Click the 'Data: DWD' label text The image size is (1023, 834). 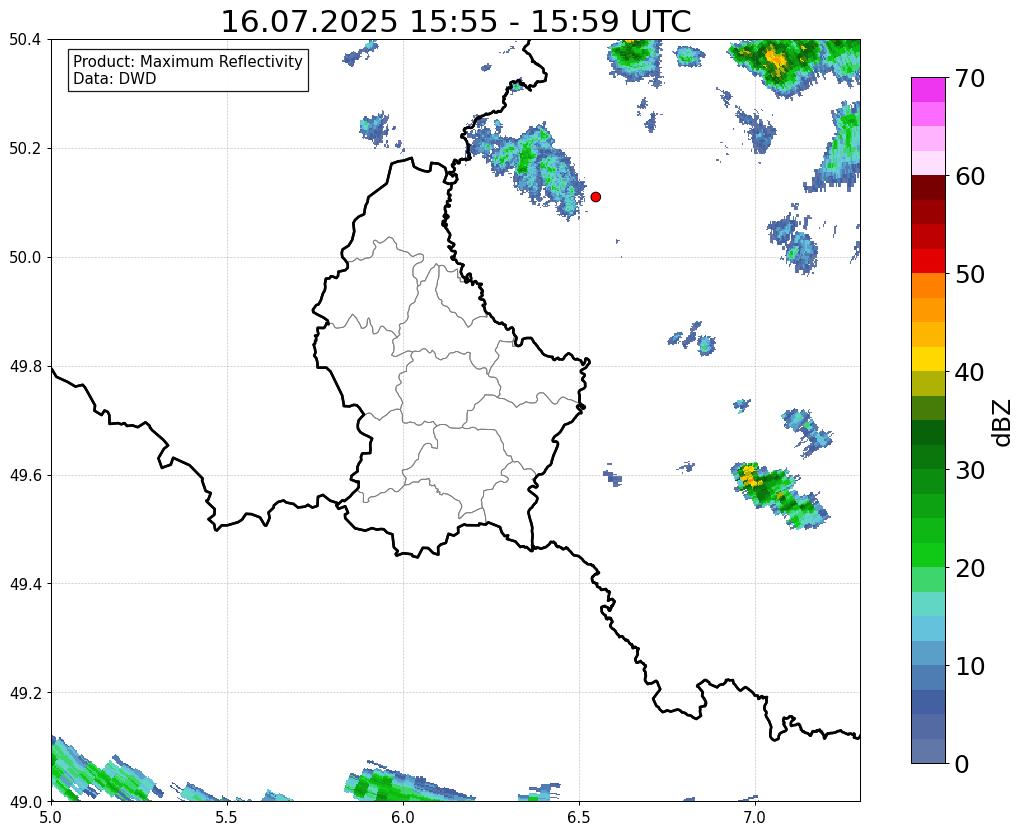point(115,79)
